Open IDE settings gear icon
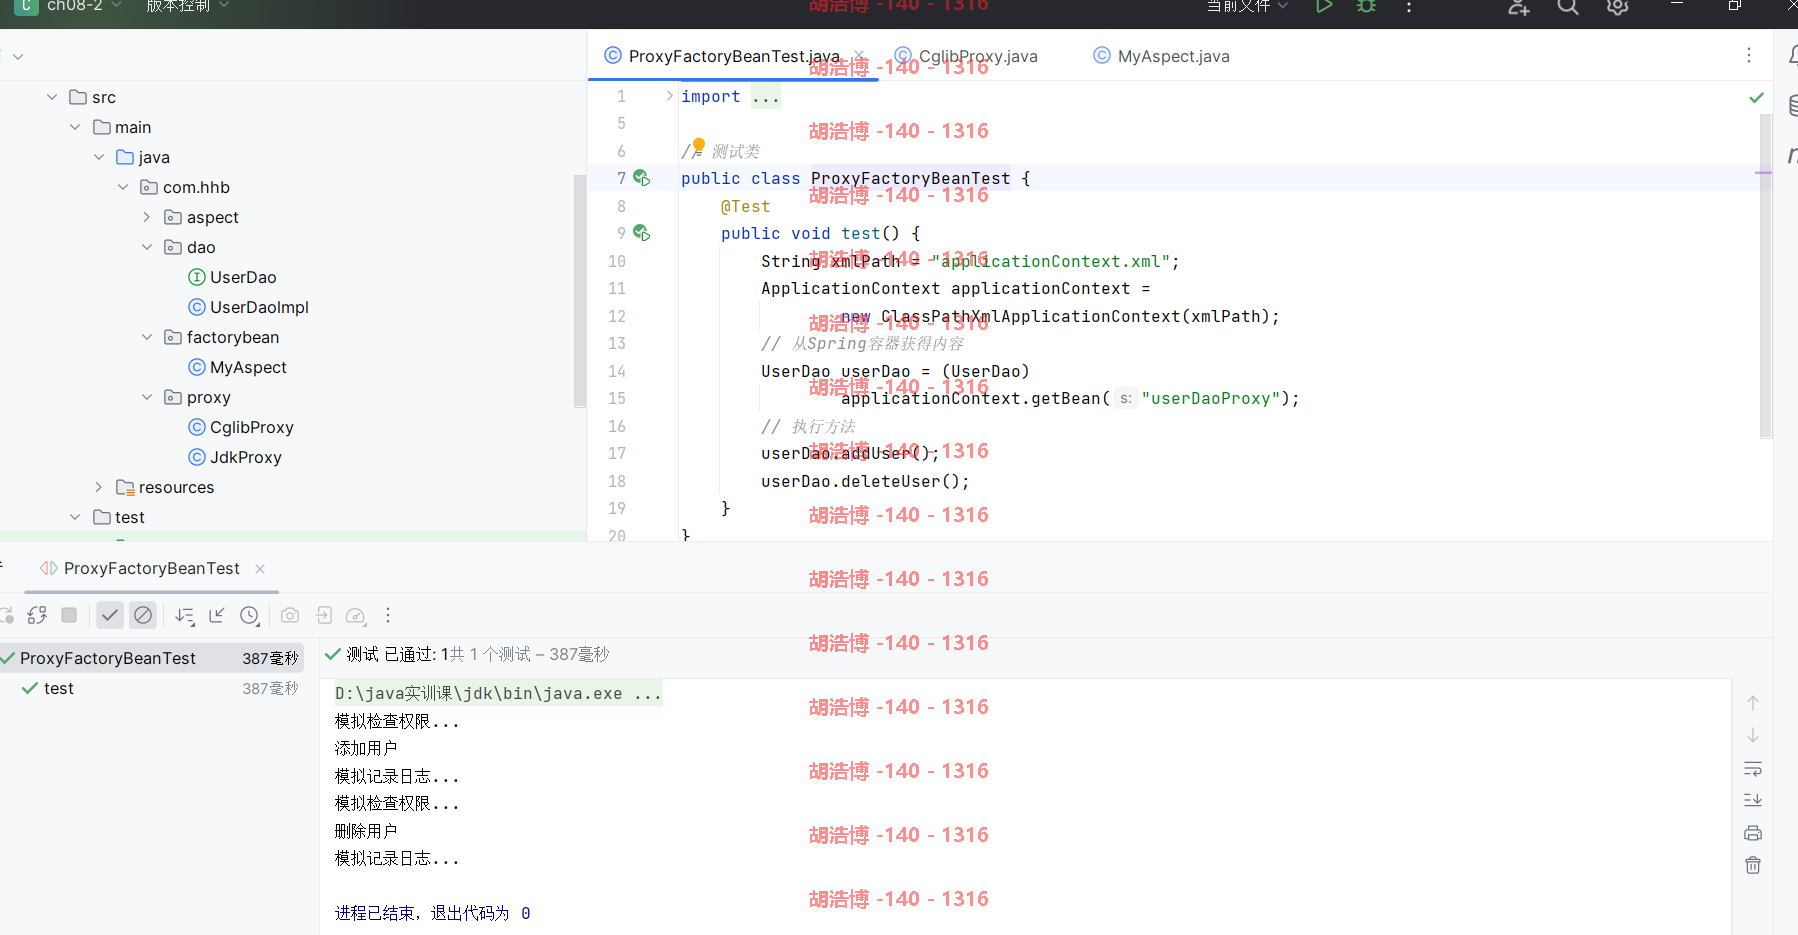The height and width of the screenshot is (935, 1798). tap(1618, 7)
